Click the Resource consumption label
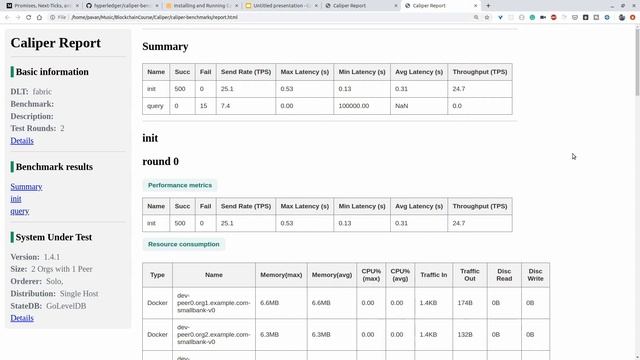640x360 pixels. (x=184, y=244)
